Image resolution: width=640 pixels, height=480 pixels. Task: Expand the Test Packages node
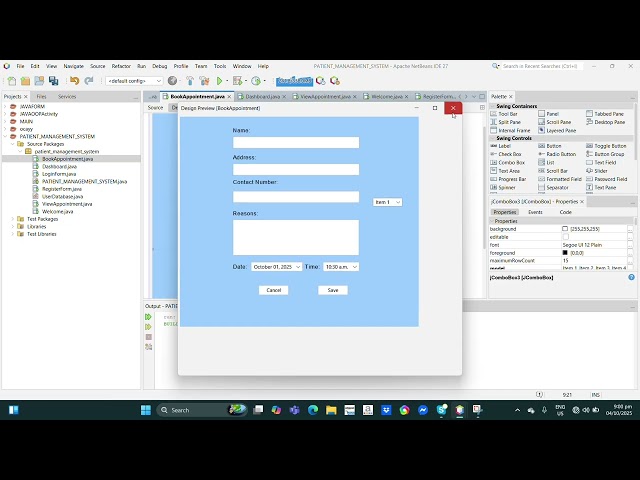pyautogui.click(x=13, y=219)
